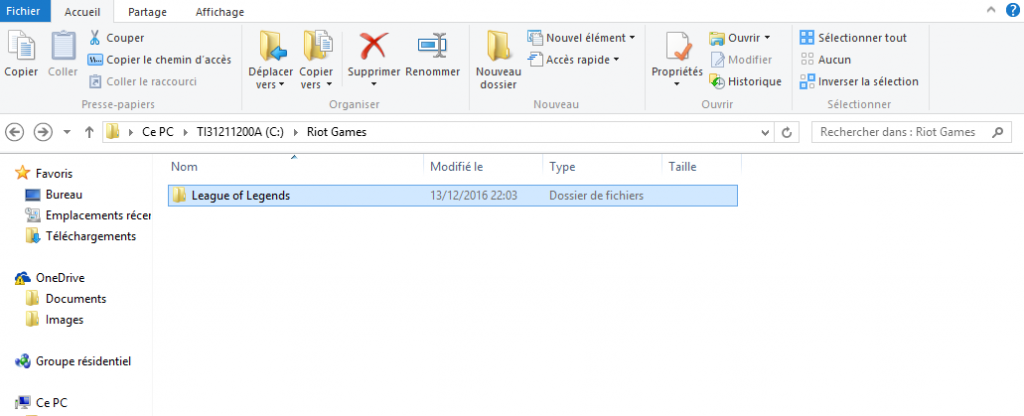
Task: Click Aucun to deselect all
Action: click(825, 59)
